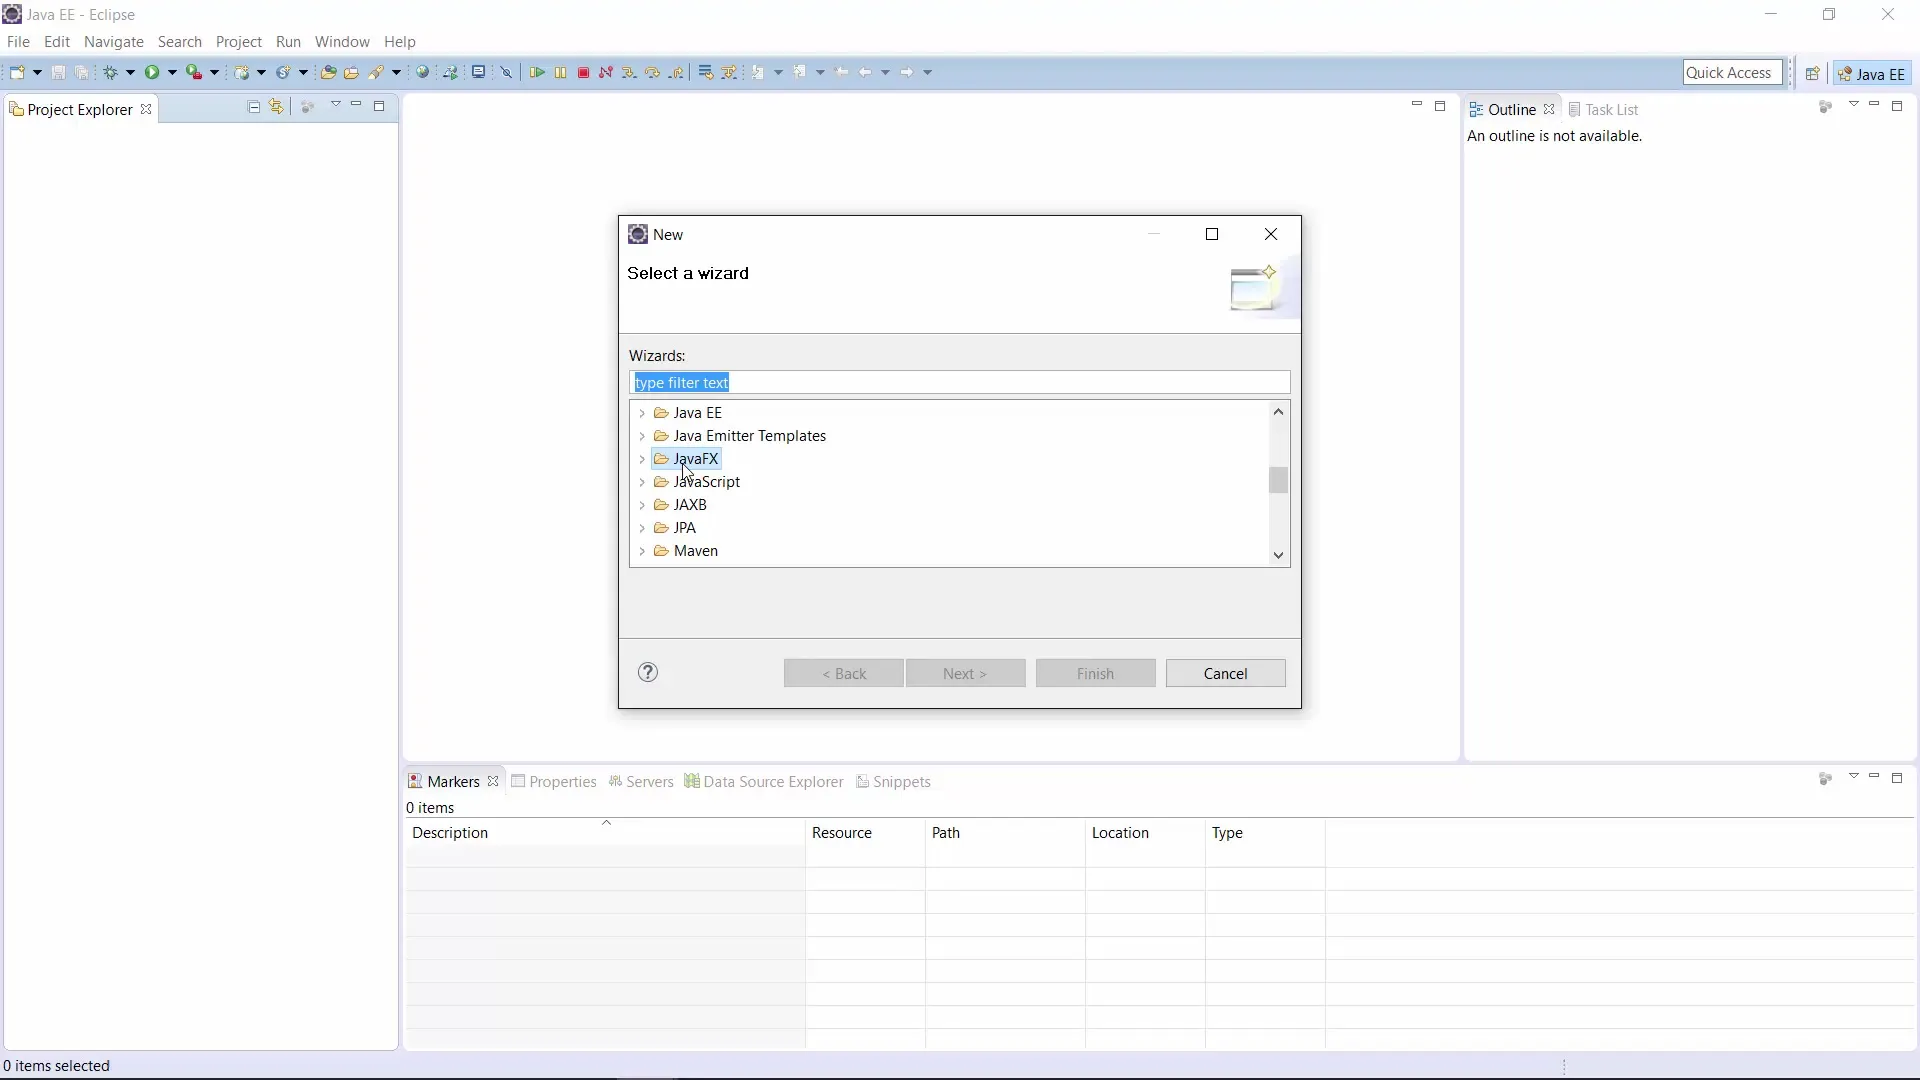This screenshot has width=1920, height=1080.
Task: Click Collapse All in Project Explorer
Action: click(254, 107)
